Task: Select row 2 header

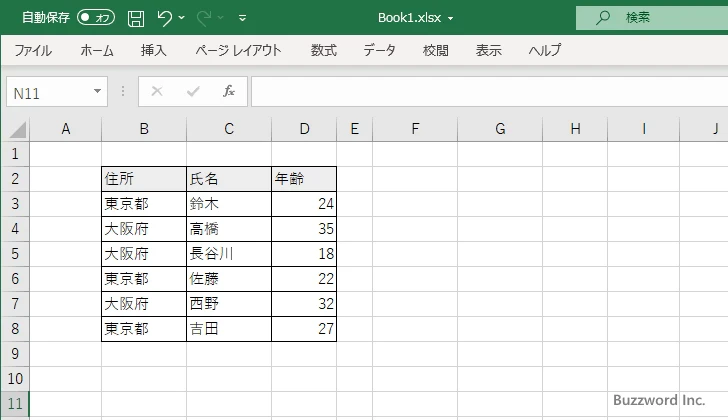Action: (x=15, y=179)
